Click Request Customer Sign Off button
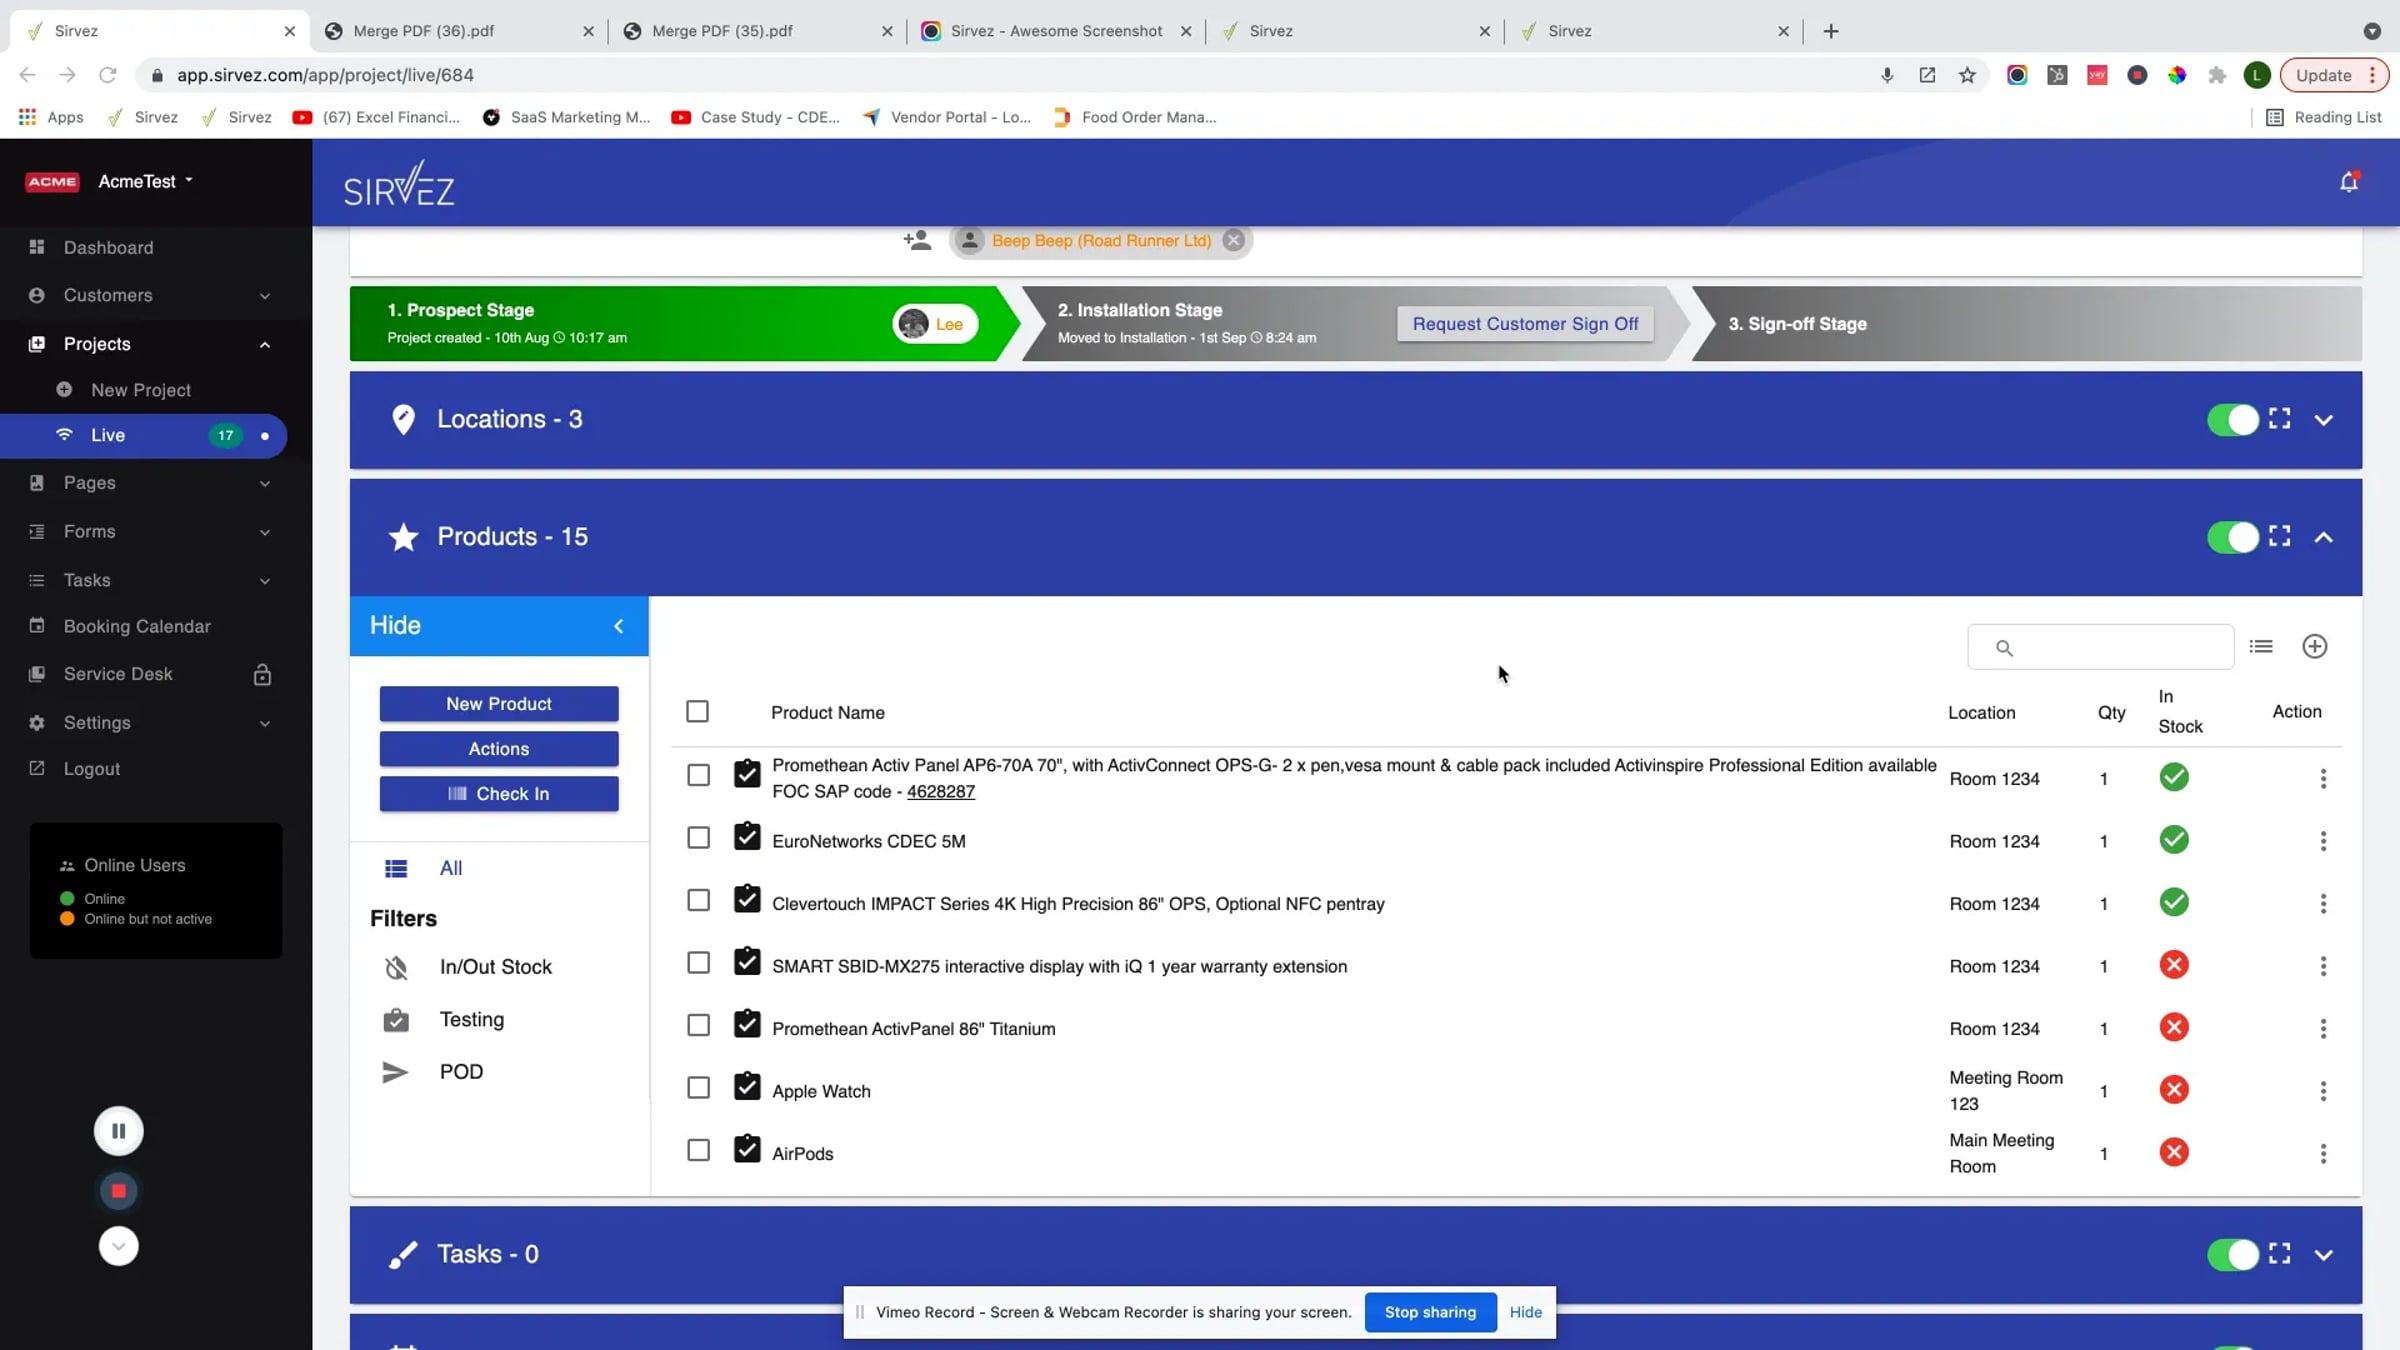The height and width of the screenshot is (1350, 2400). (1525, 323)
